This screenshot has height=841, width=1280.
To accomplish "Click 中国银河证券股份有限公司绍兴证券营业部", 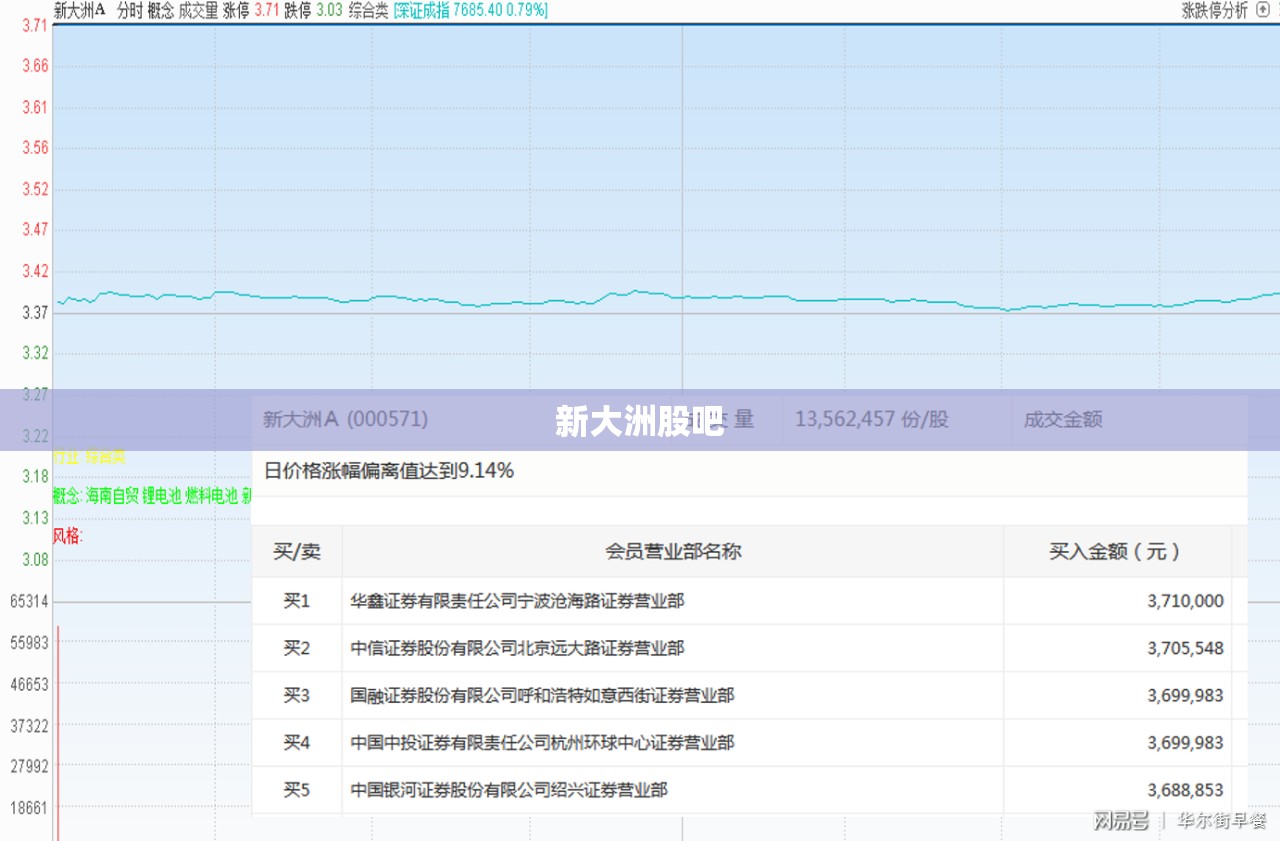I will 509,790.
